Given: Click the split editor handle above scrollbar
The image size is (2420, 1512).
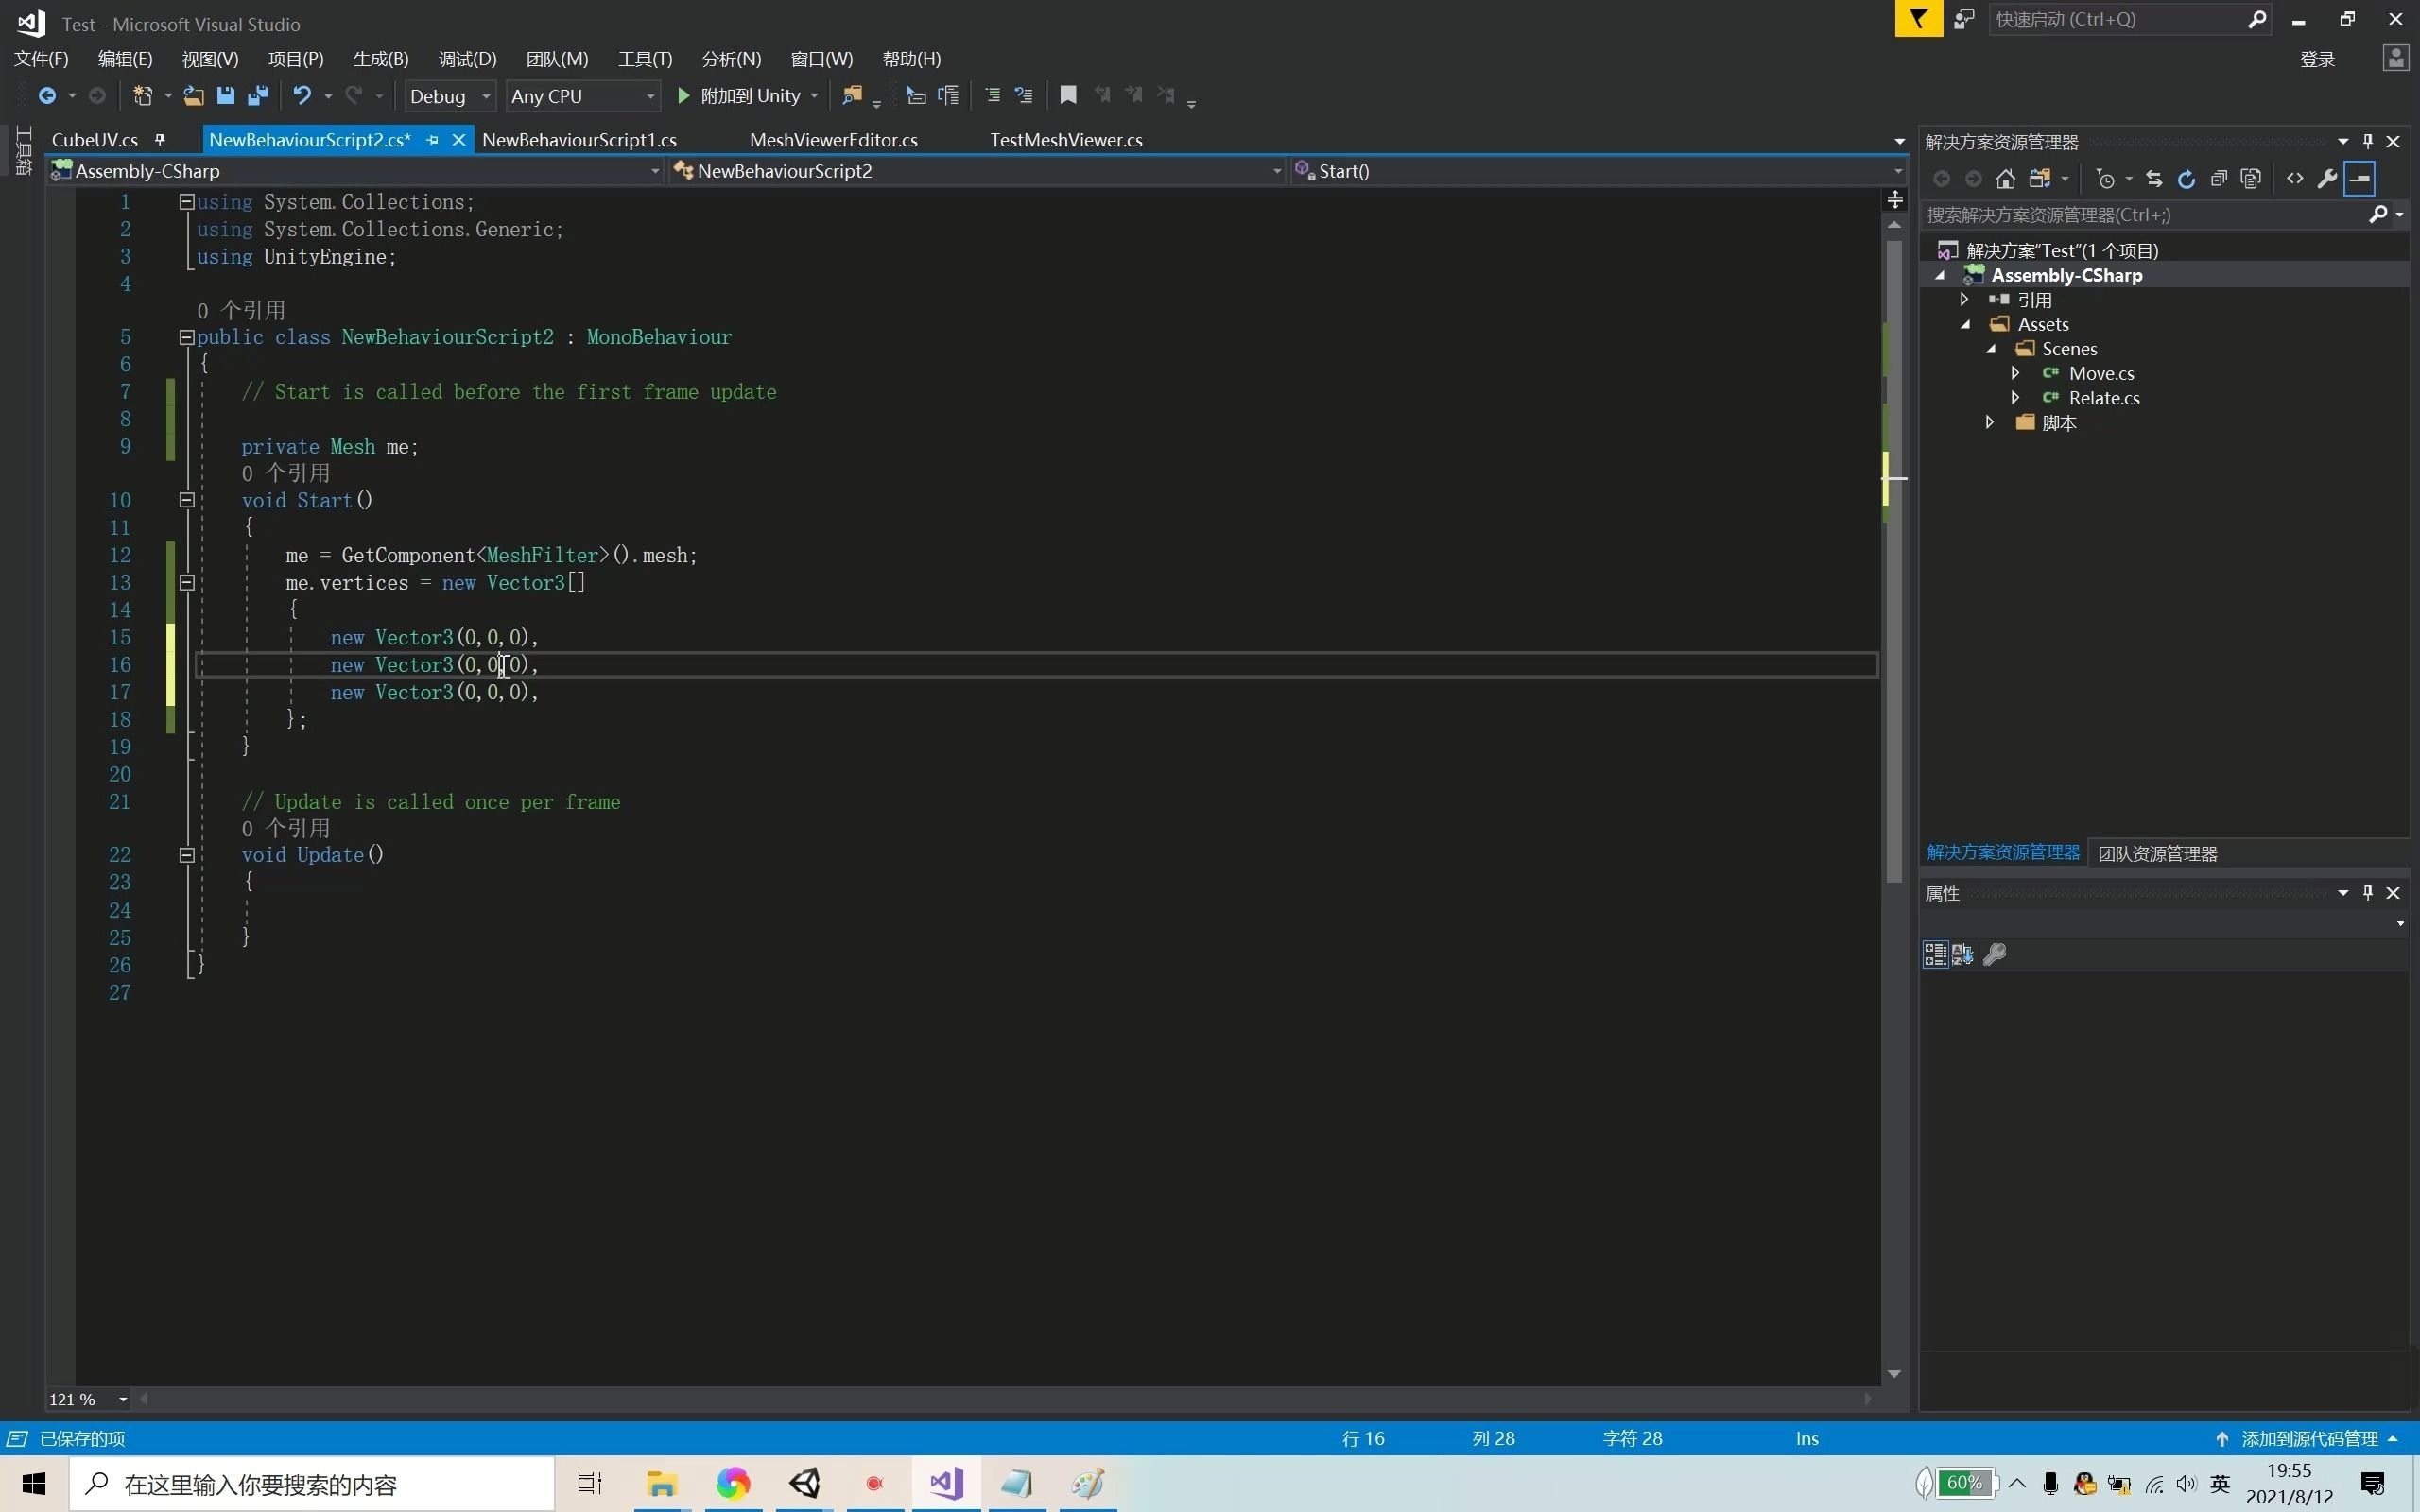Looking at the screenshot, I should pyautogui.click(x=1894, y=200).
